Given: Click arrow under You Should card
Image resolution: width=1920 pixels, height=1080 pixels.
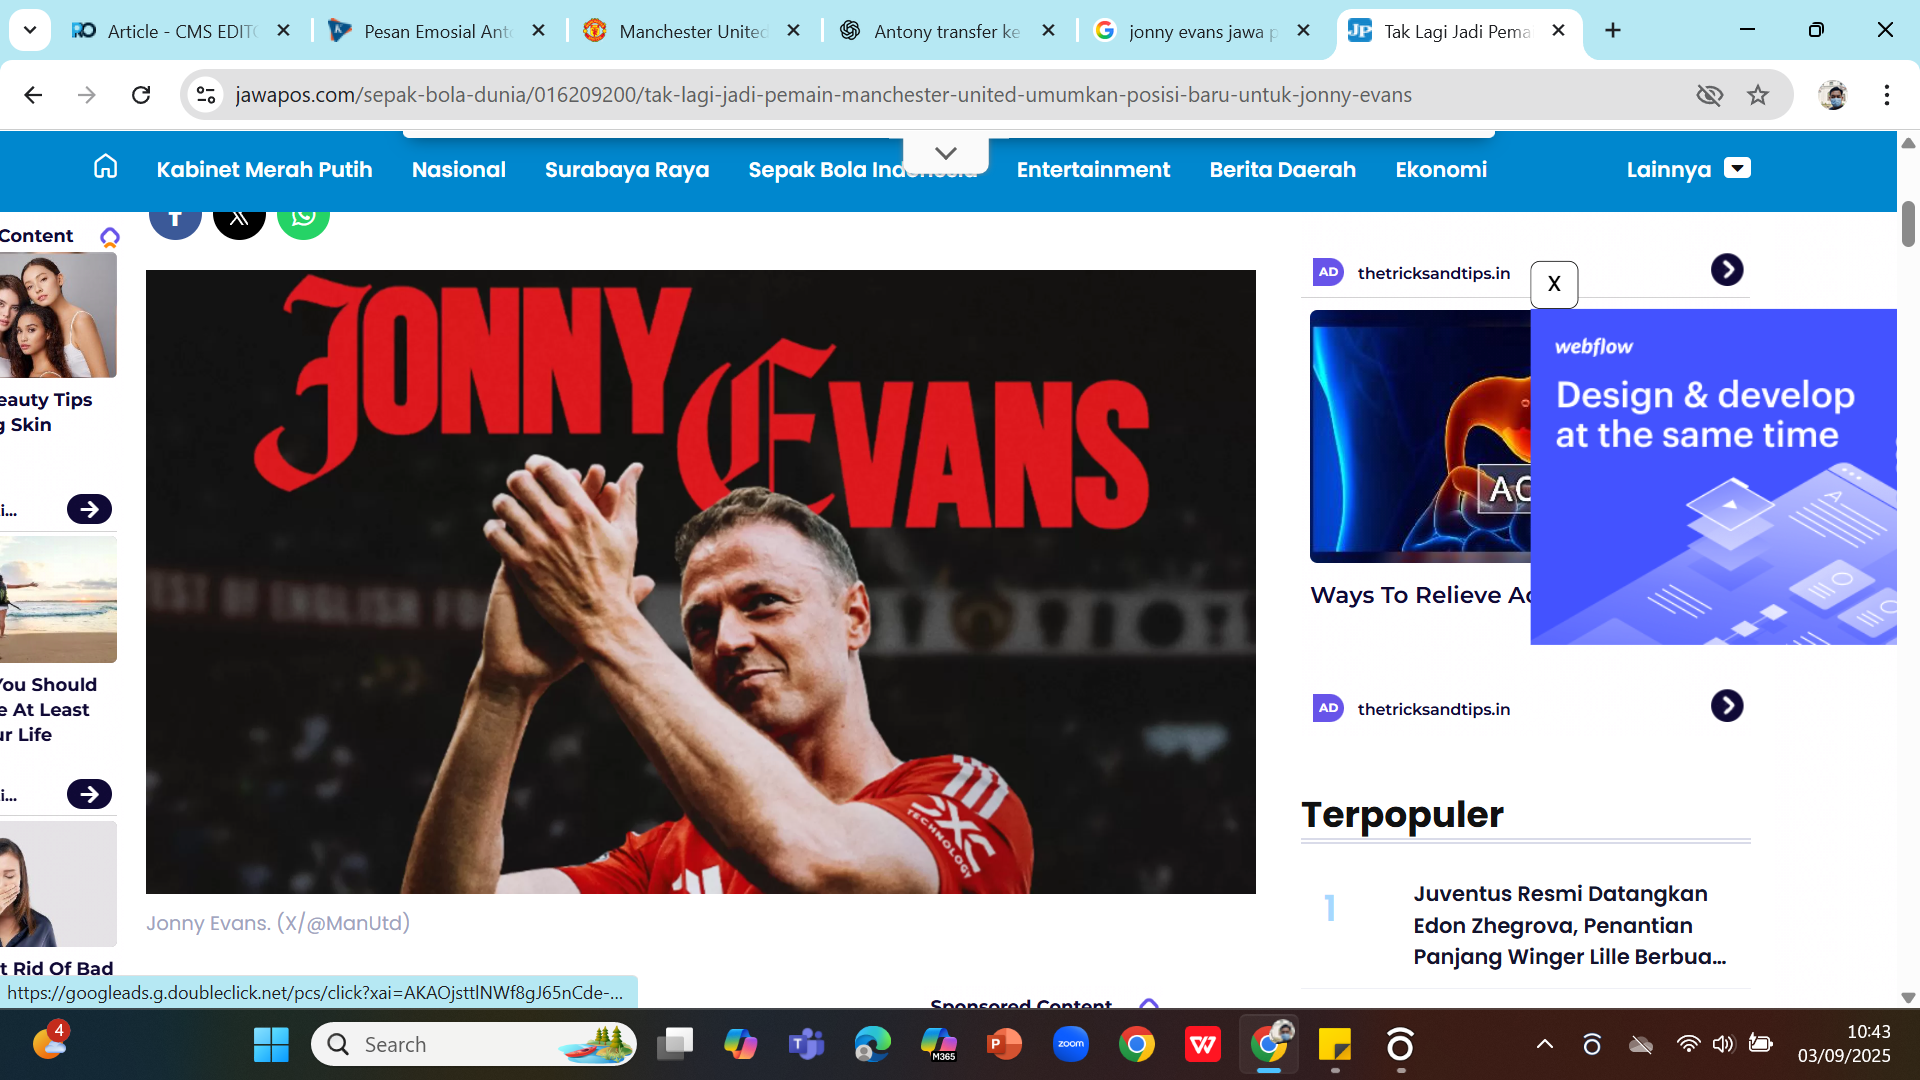Looking at the screenshot, I should click(x=89, y=794).
